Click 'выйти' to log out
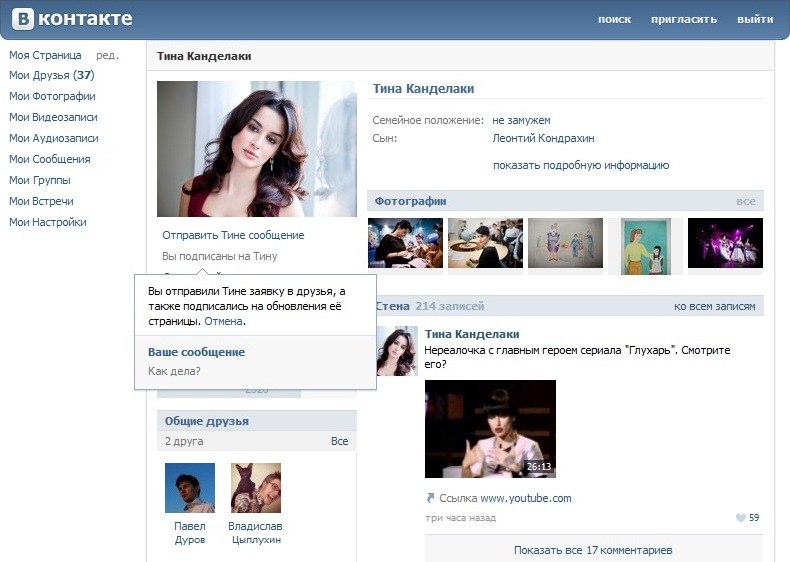 pyautogui.click(x=754, y=20)
